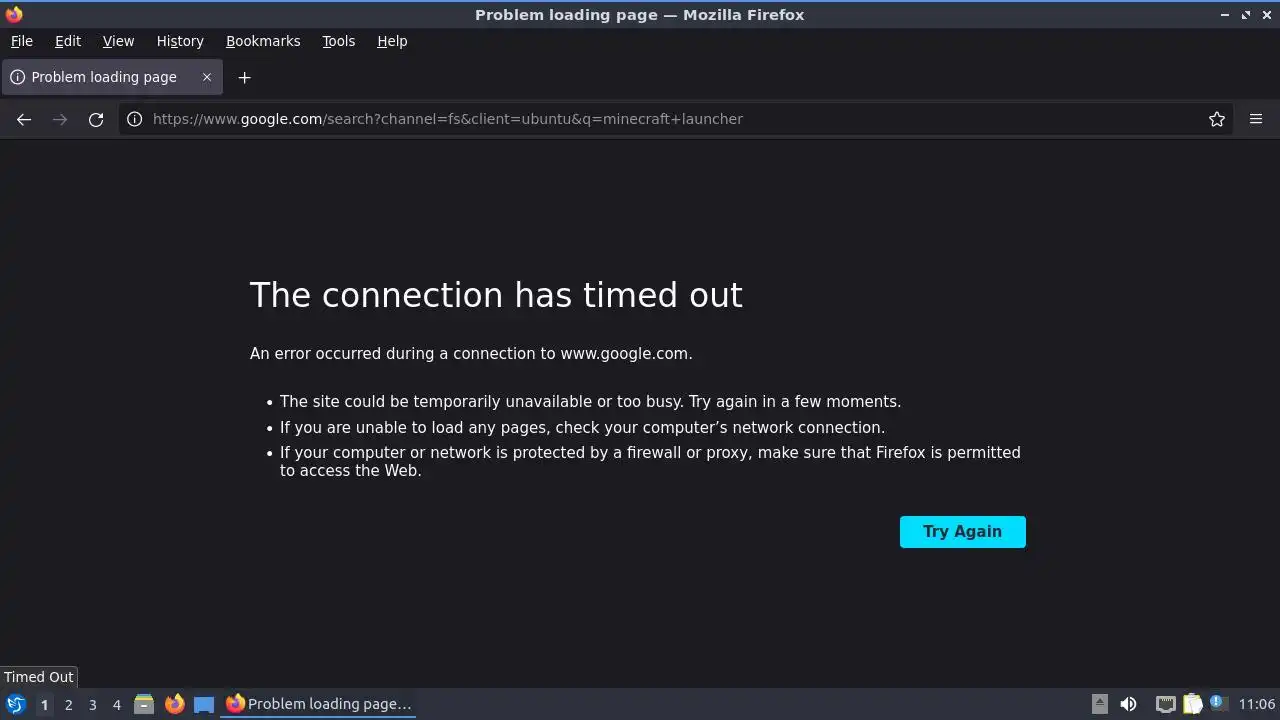Click the bullet about site temporarily unavailable
The height and width of the screenshot is (720, 1280).
click(x=590, y=401)
